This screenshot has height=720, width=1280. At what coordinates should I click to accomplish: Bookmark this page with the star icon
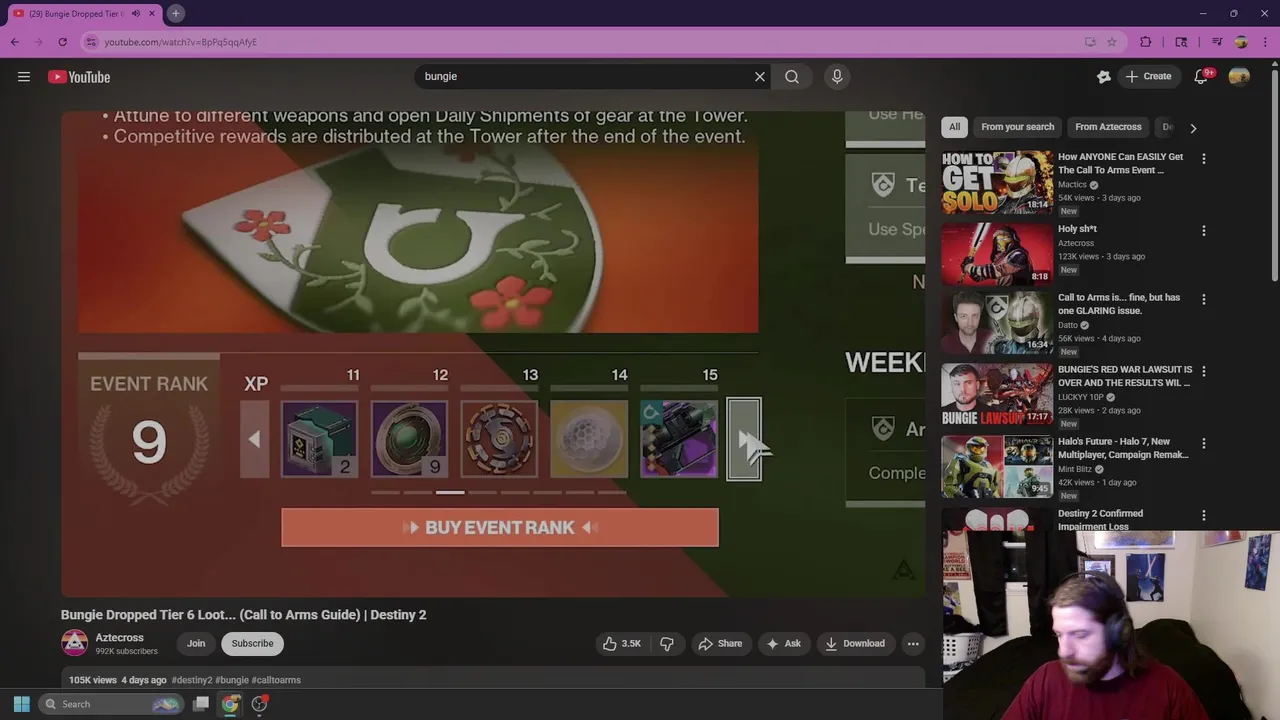tap(1111, 42)
